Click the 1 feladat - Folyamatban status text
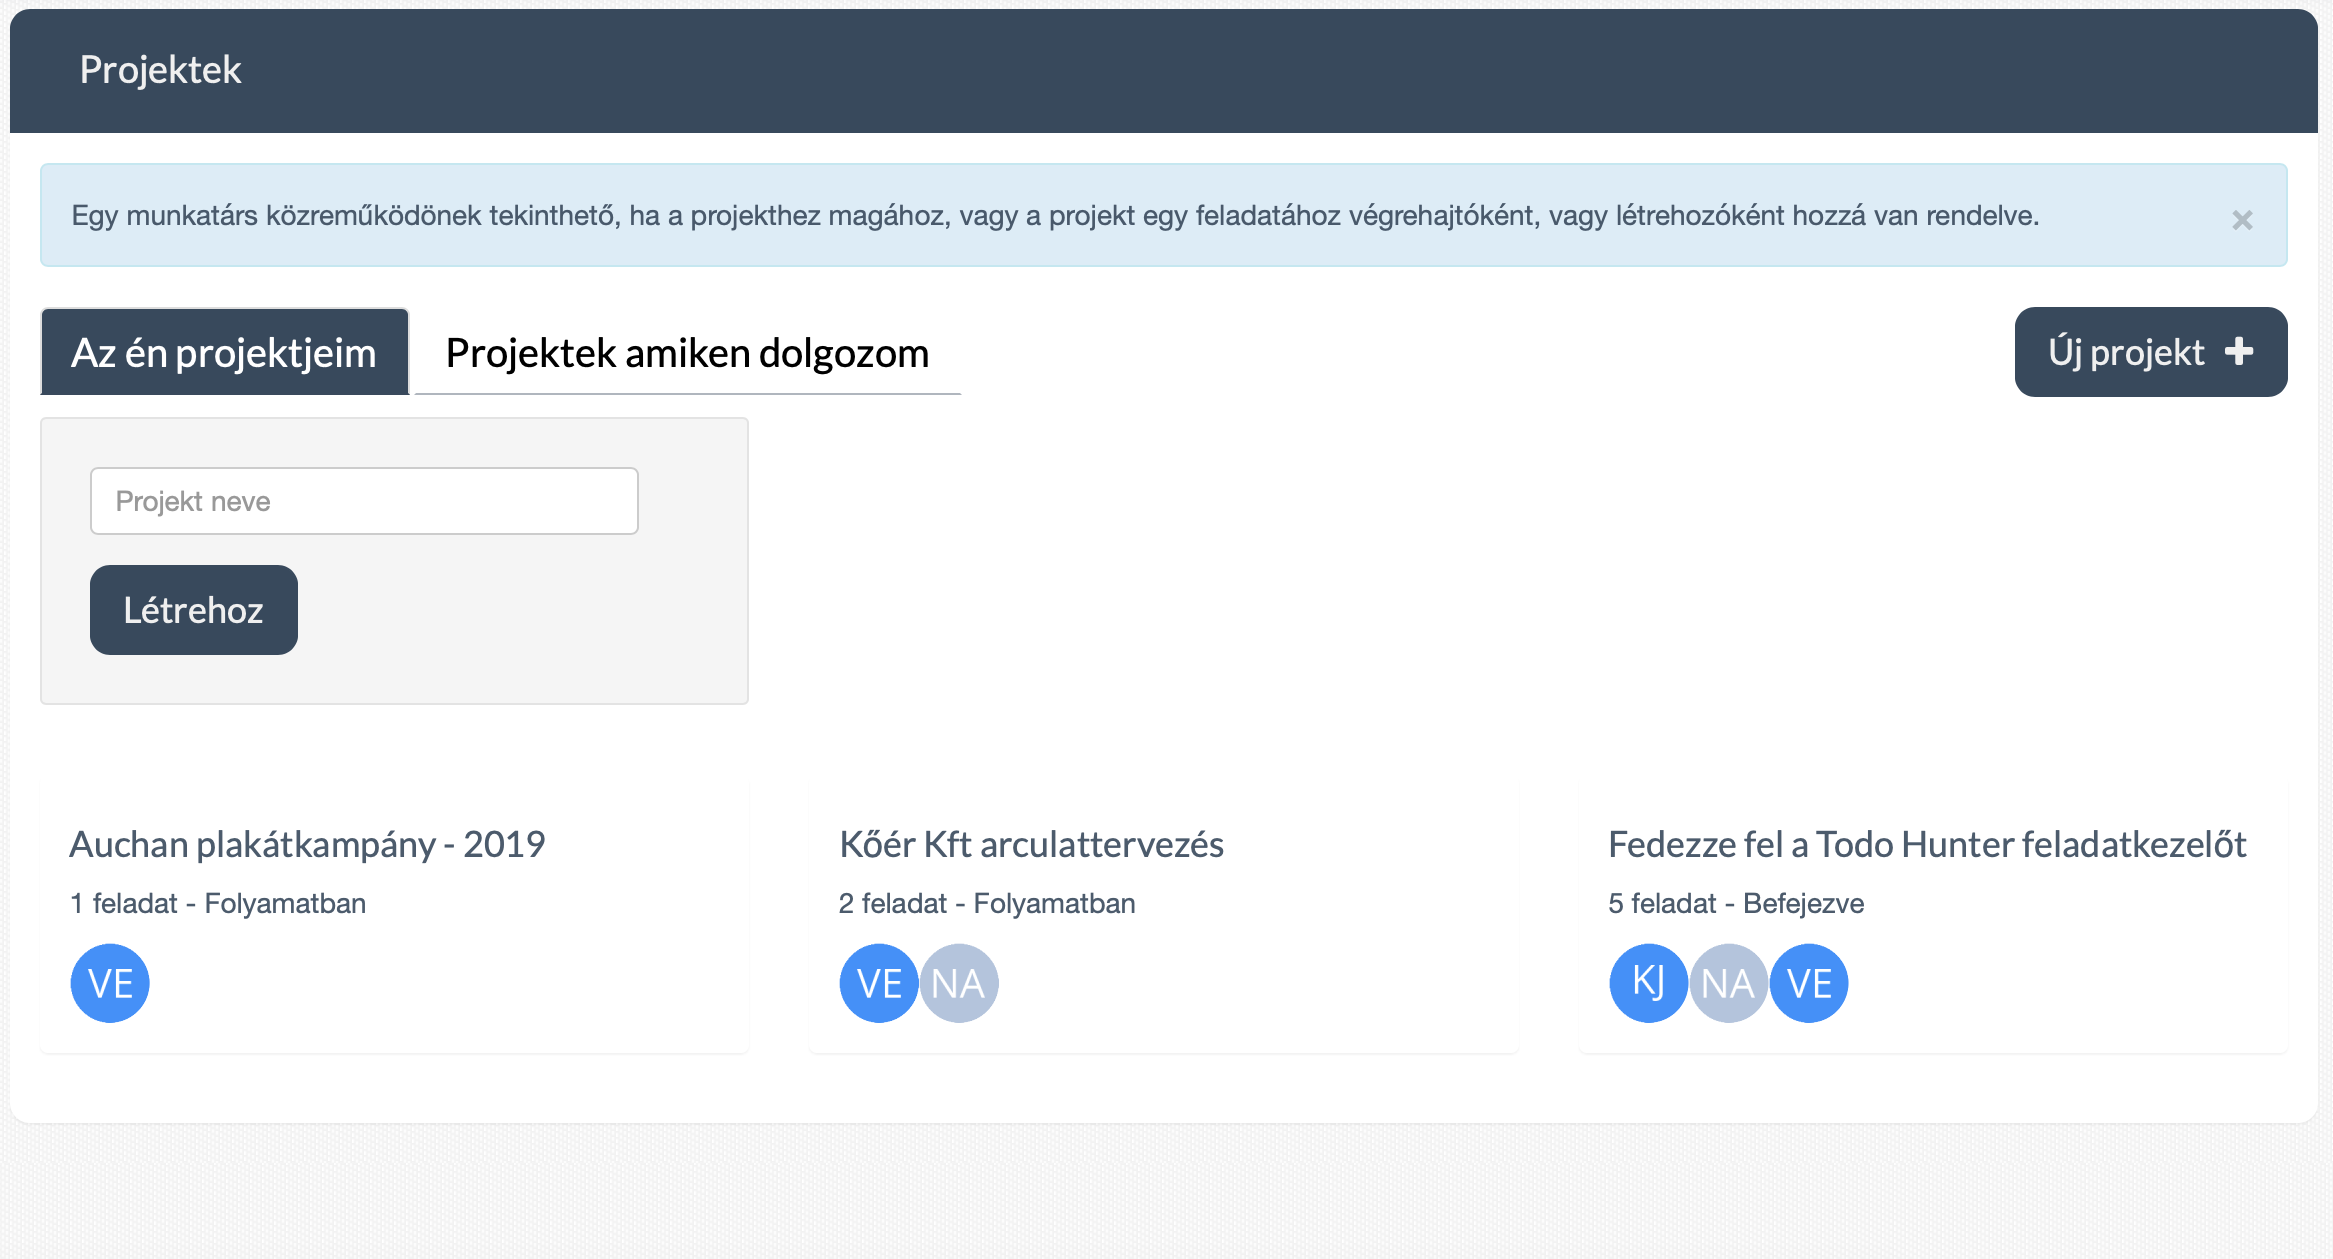The image size is (2333, 1259). [x=218, y=903]
